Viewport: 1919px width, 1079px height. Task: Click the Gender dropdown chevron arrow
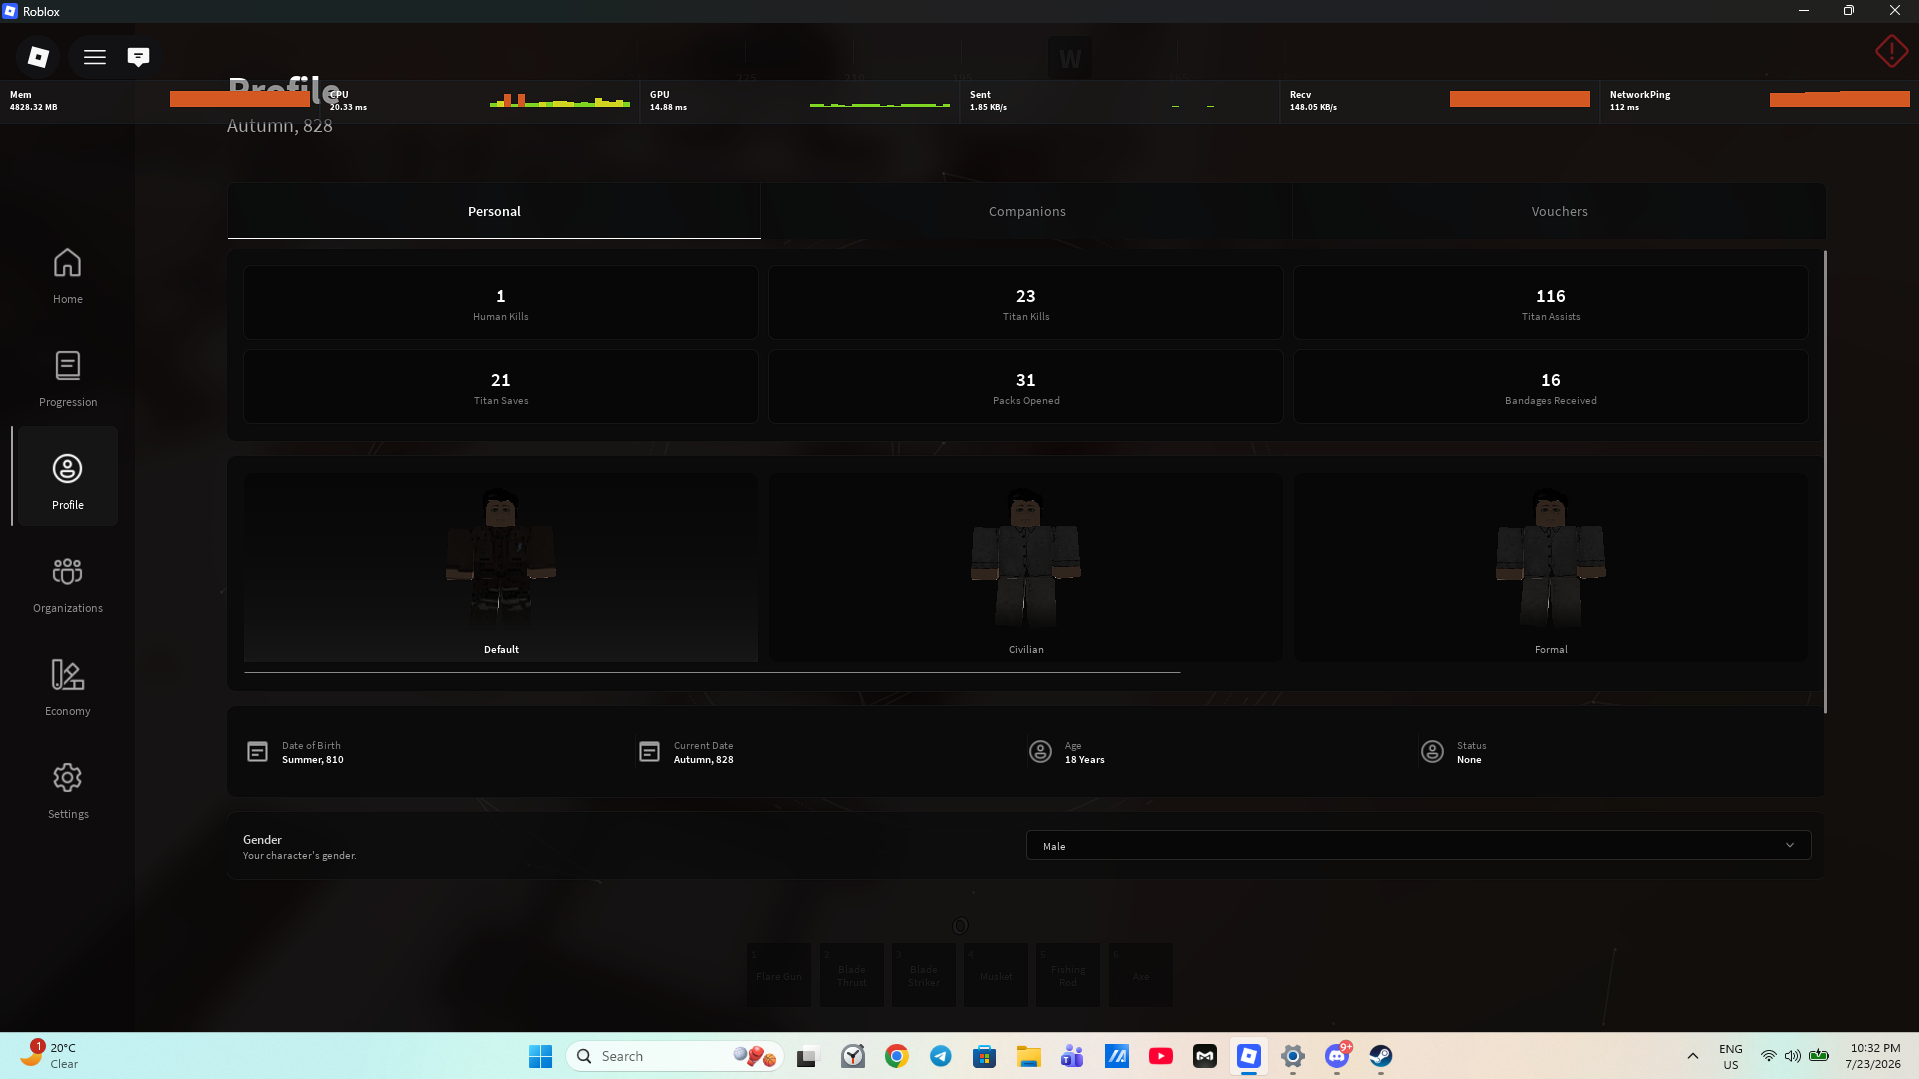[1790, 846]
